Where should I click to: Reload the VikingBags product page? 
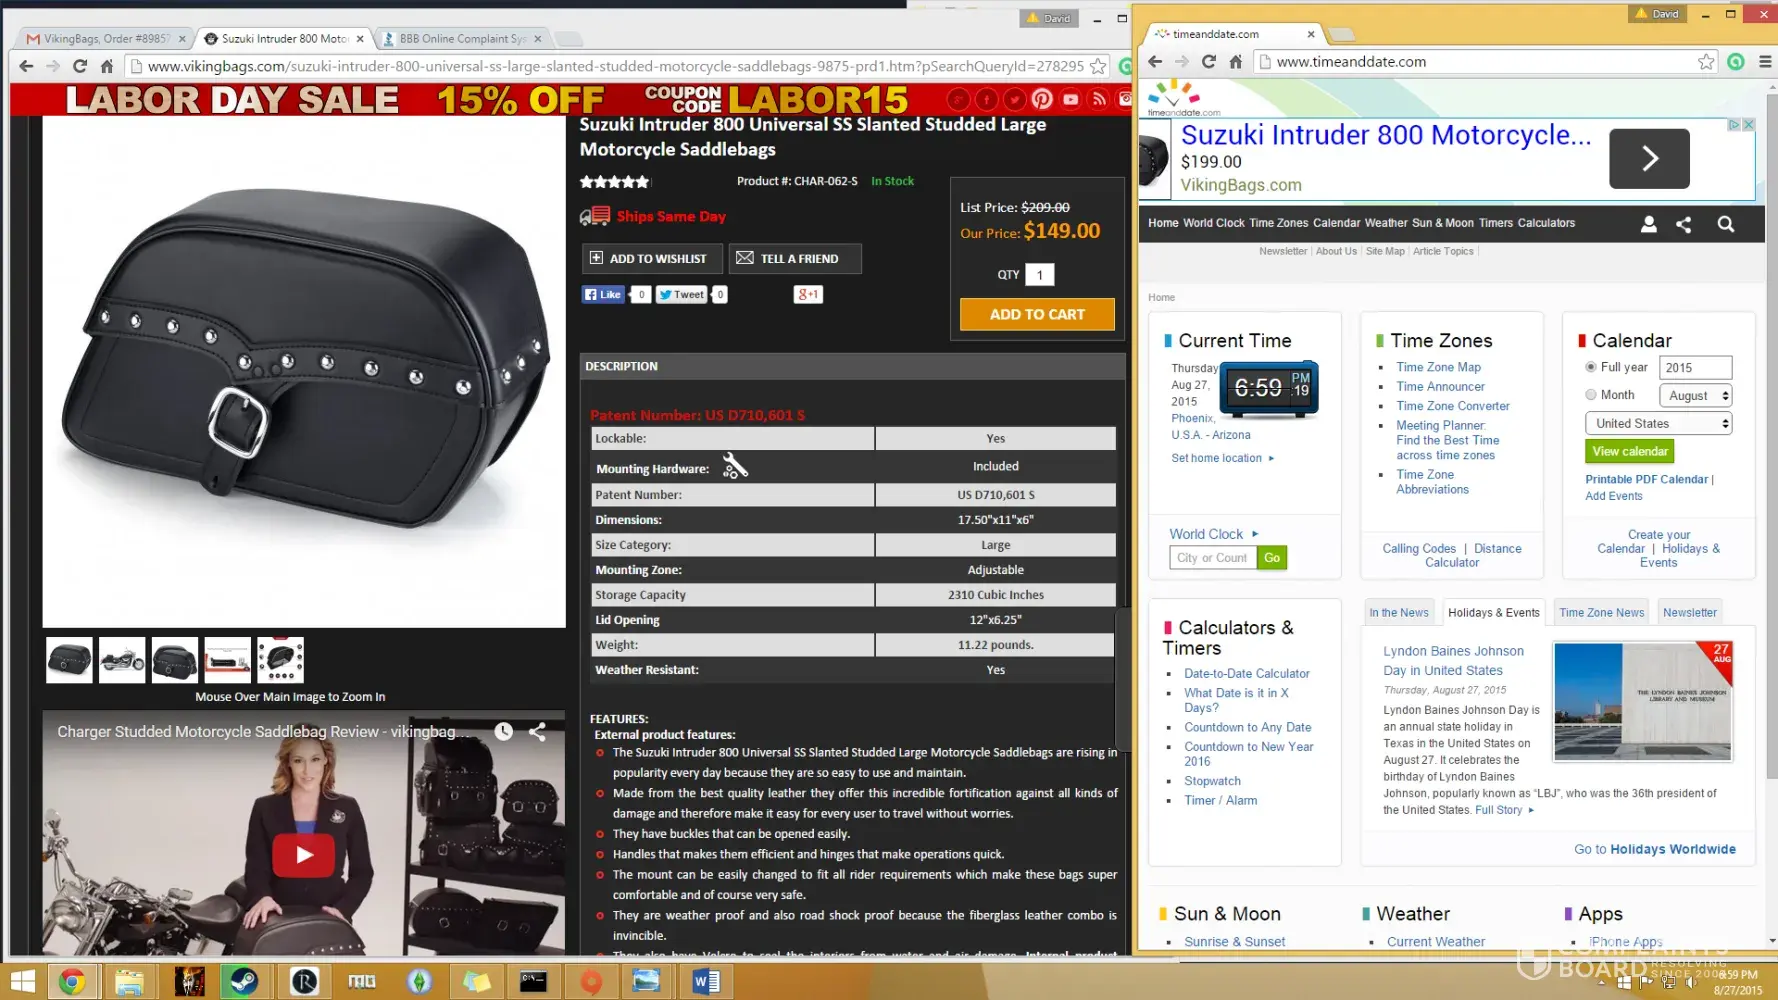tap(80, 66)
